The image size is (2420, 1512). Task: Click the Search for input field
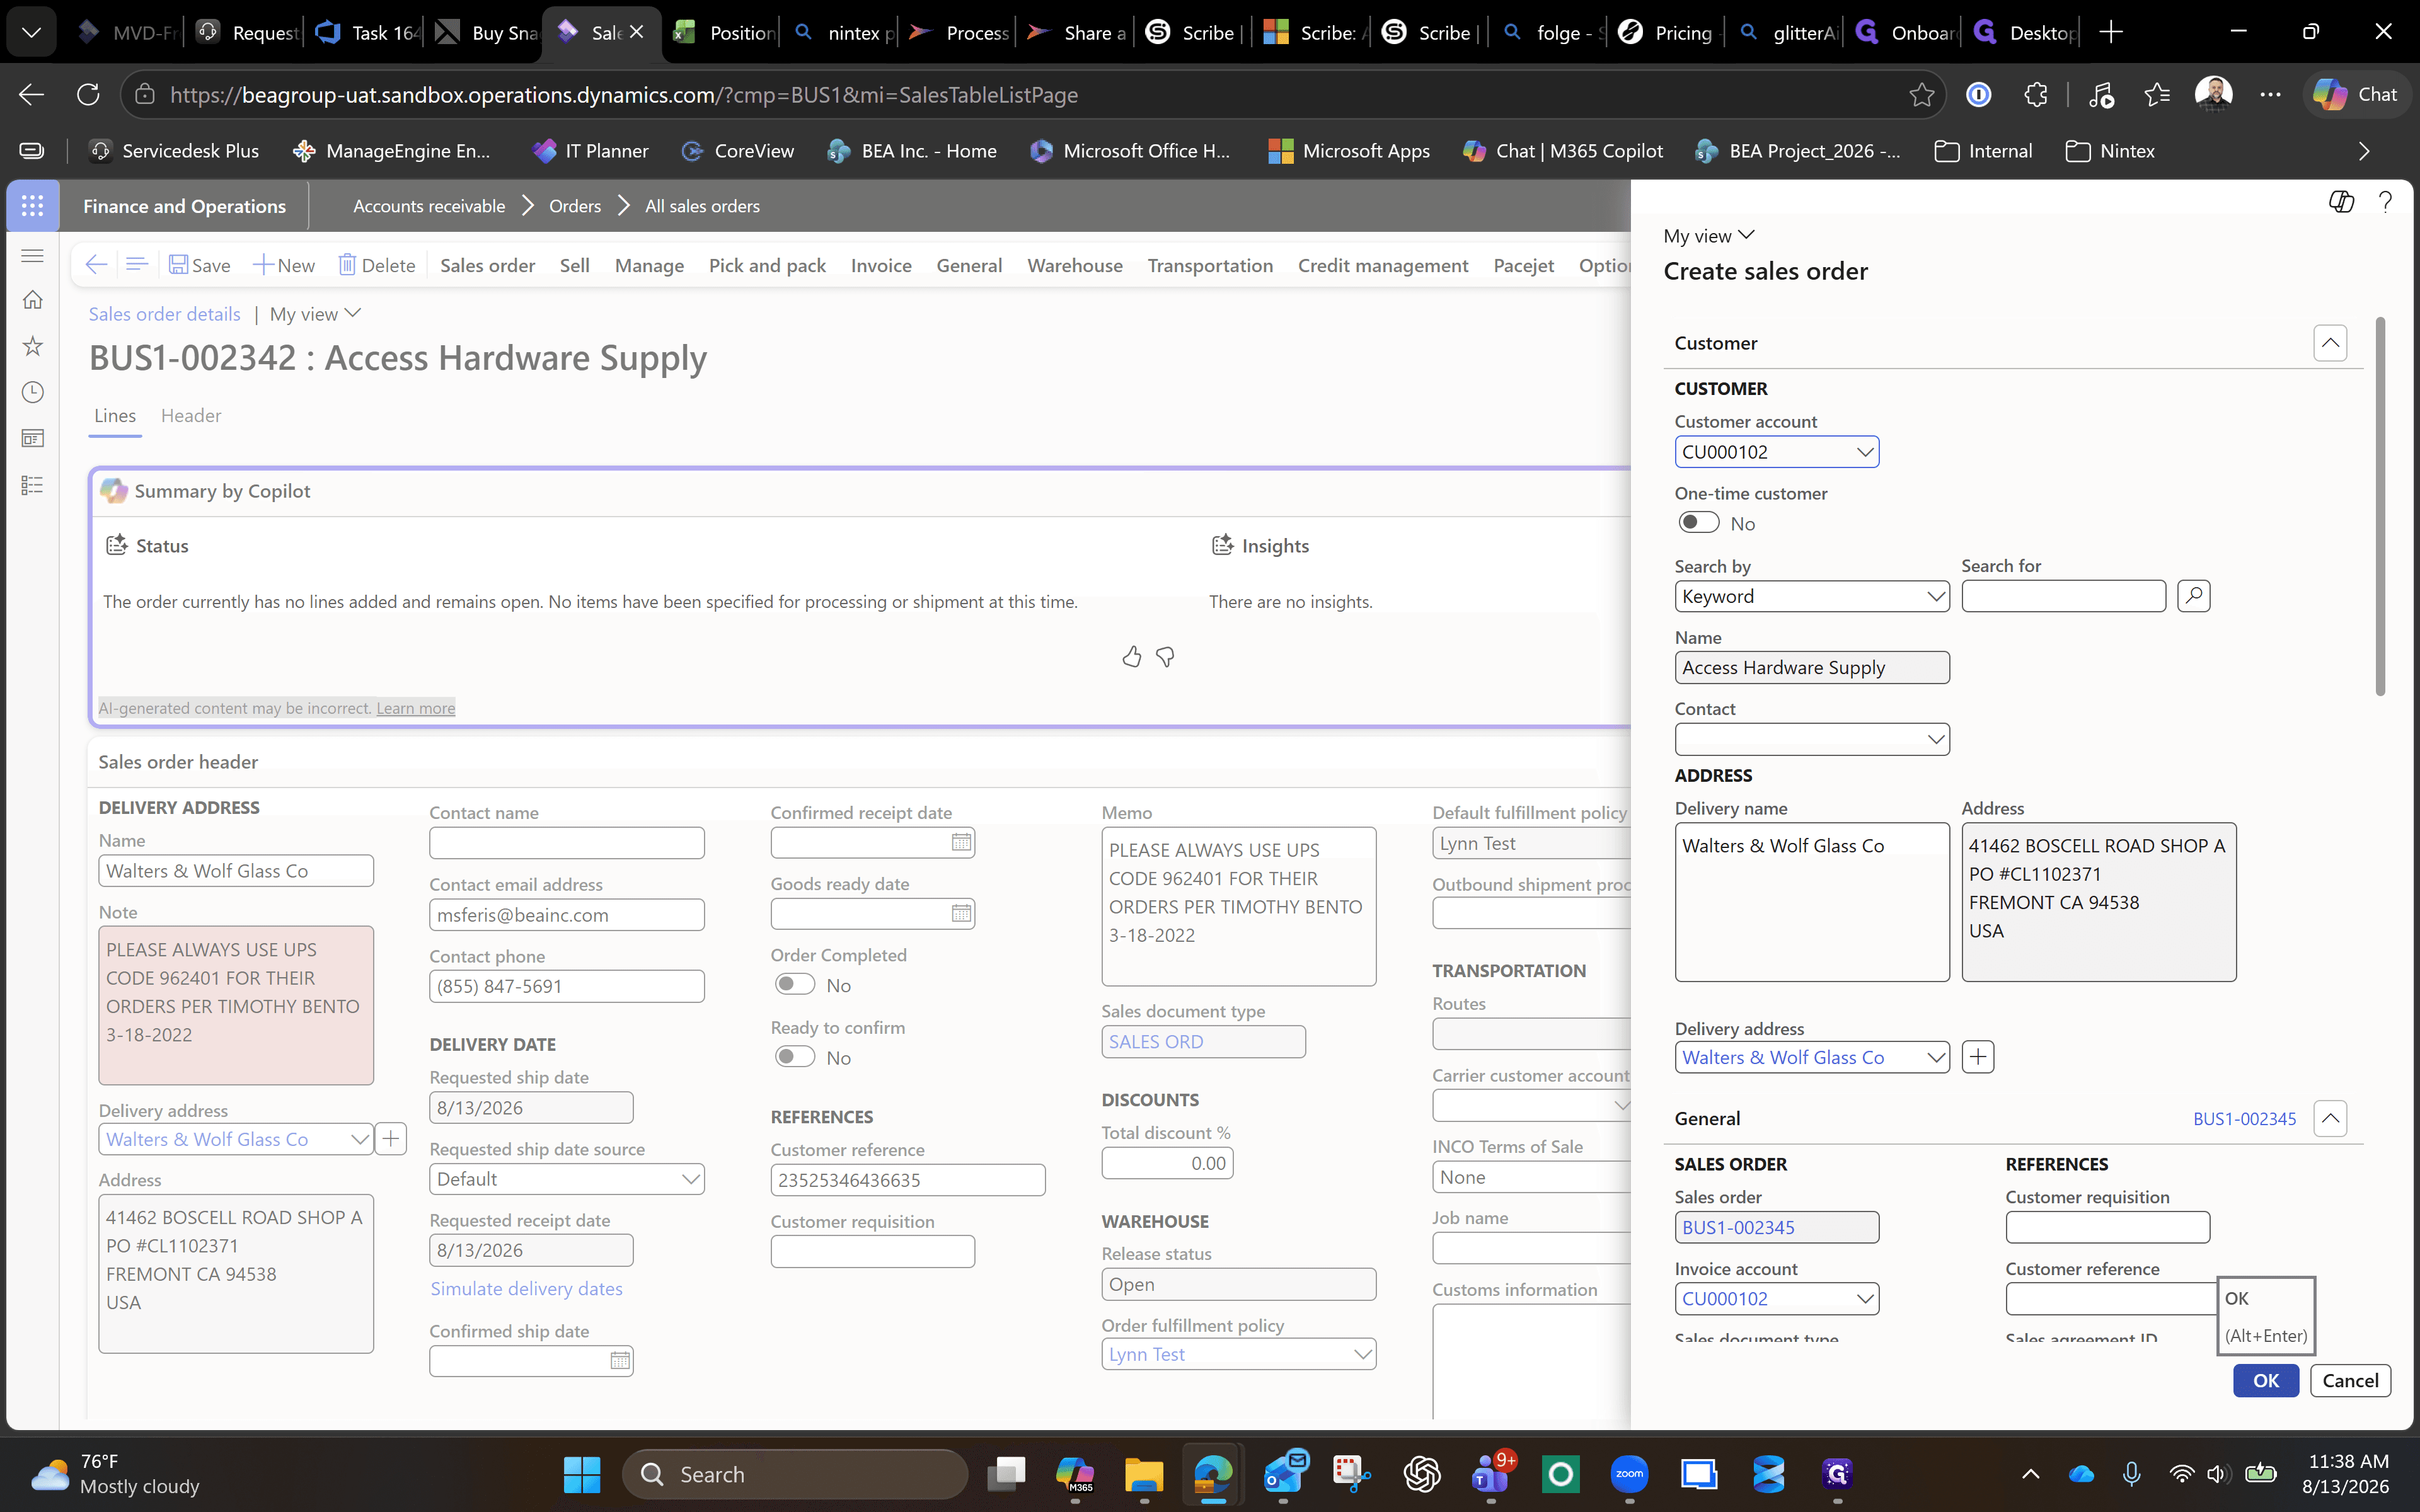pos(2063,596)
